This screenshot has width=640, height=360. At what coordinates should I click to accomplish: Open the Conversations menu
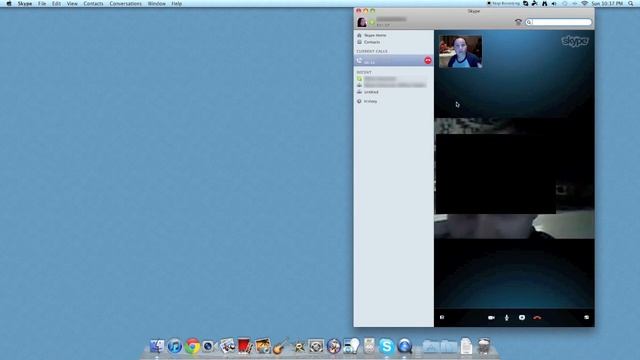tap(126, 4)
